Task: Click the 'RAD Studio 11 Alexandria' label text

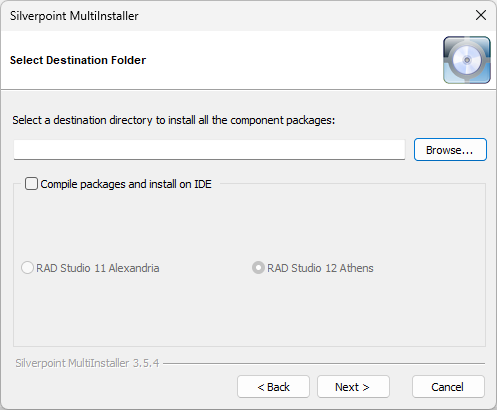Action: click(97, 268)
